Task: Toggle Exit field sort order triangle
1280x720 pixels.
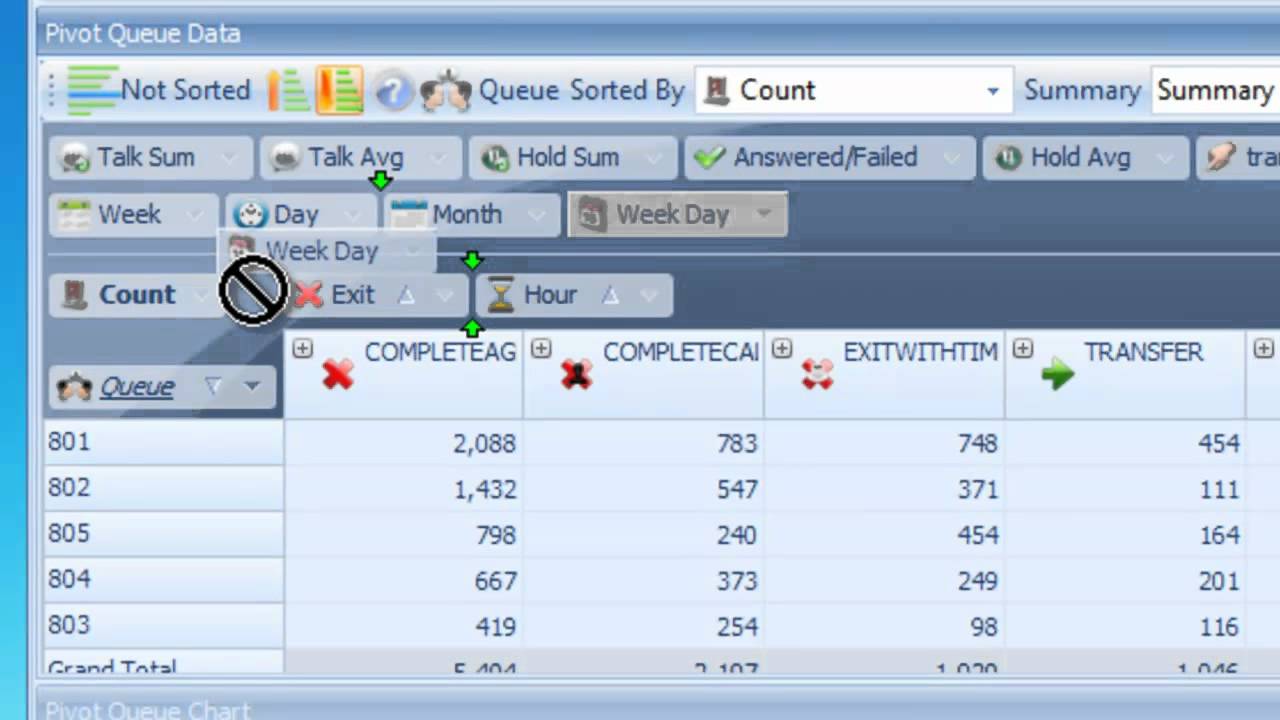Action: (x=405, y=295)
